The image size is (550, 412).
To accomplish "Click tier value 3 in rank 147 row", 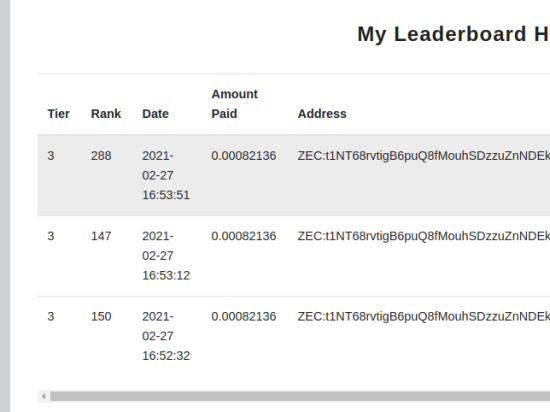I will click(51, 236).
